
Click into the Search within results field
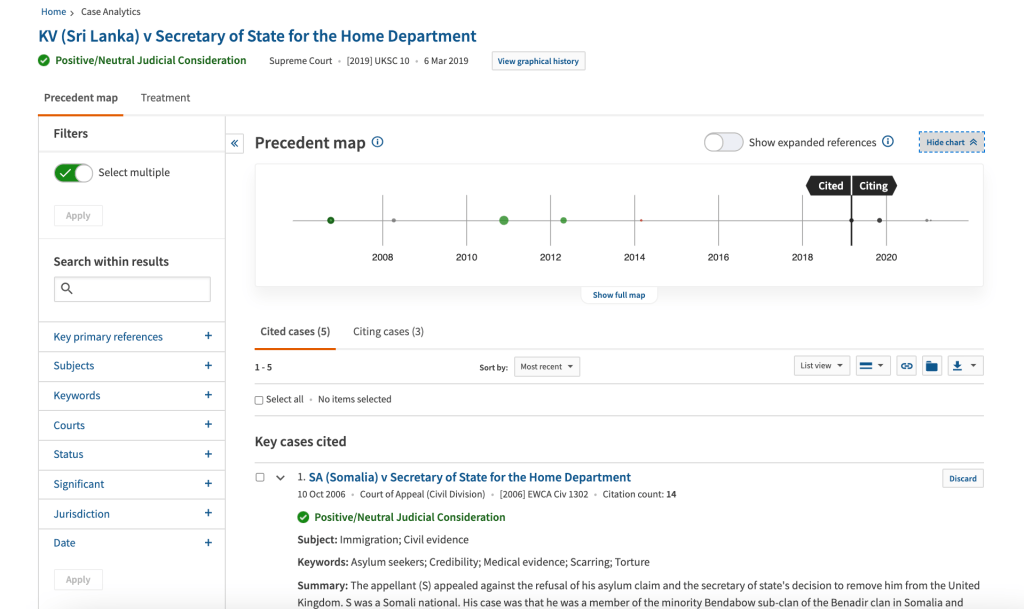click(140, 289)
